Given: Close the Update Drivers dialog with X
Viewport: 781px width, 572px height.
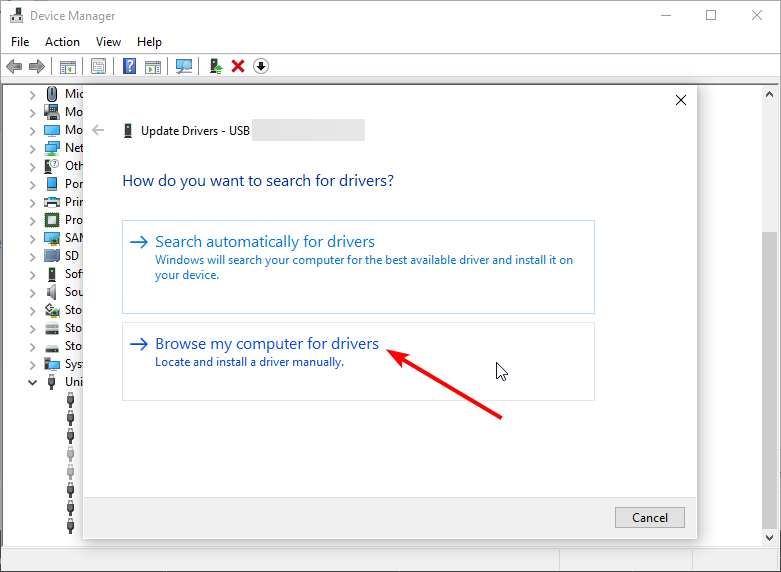Looking at the screenshot, I should [x=681, y=100].
